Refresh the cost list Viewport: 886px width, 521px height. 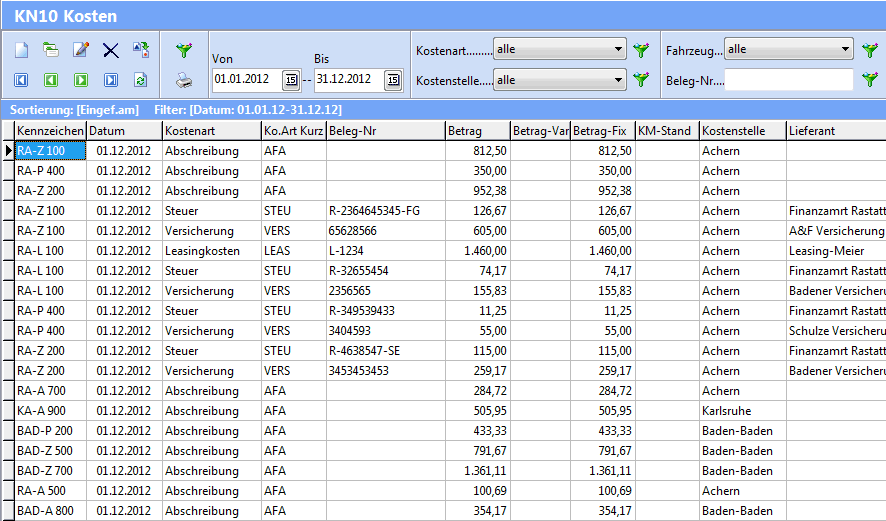pos(141,79)
